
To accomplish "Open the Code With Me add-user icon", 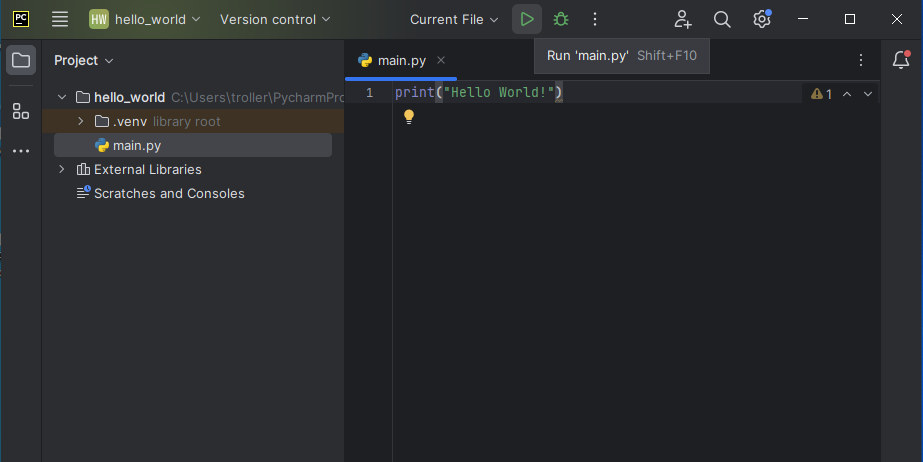I will pos(683,19).
